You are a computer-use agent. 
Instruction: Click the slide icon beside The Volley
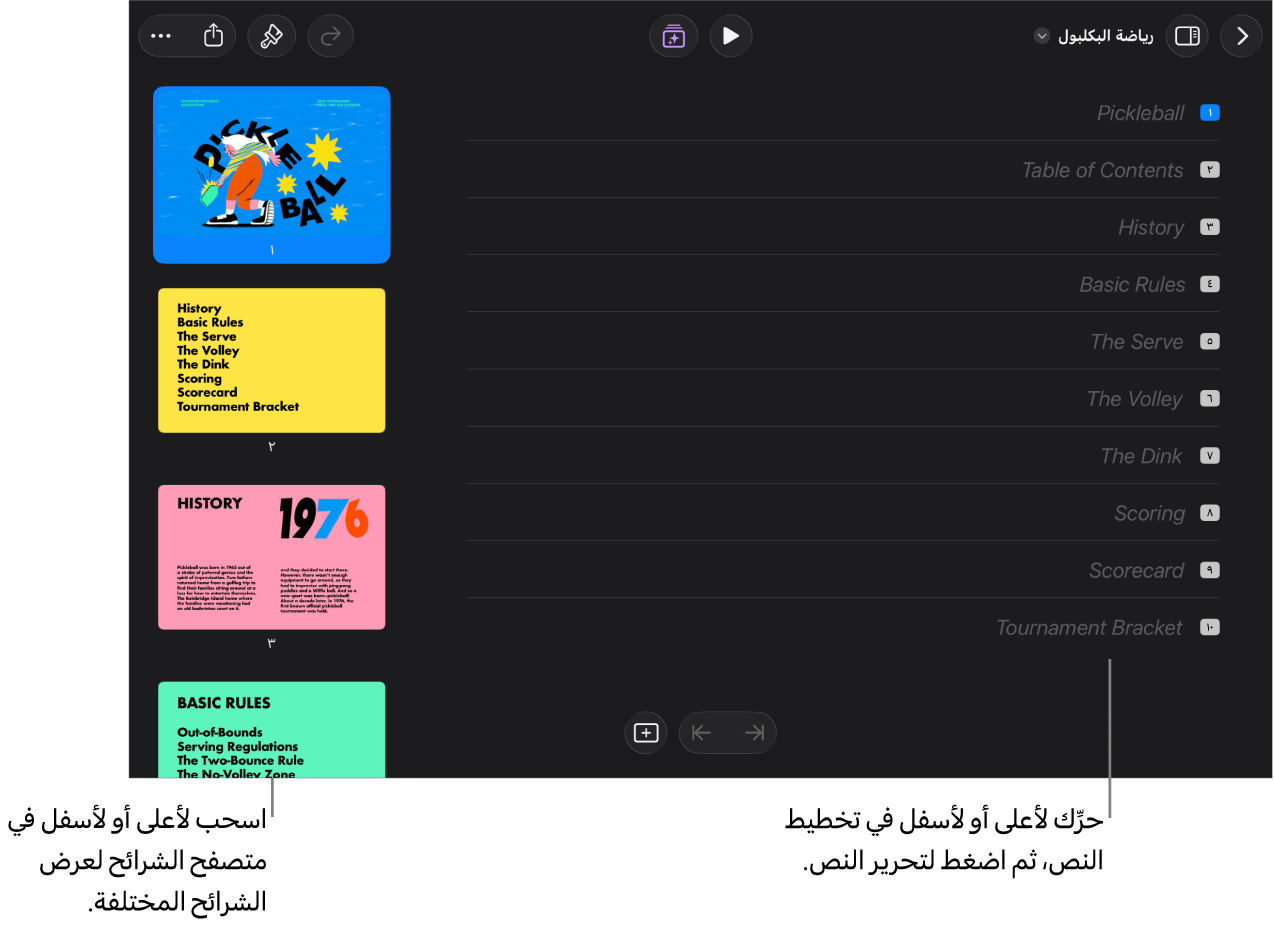click(1209, 399)
